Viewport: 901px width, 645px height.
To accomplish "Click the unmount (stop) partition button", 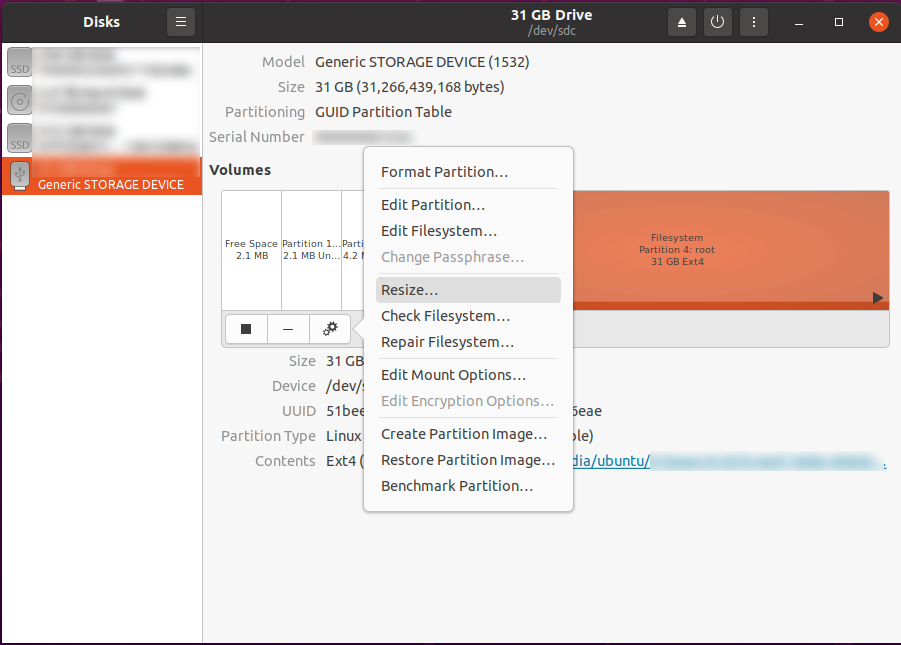I will 246,329.
